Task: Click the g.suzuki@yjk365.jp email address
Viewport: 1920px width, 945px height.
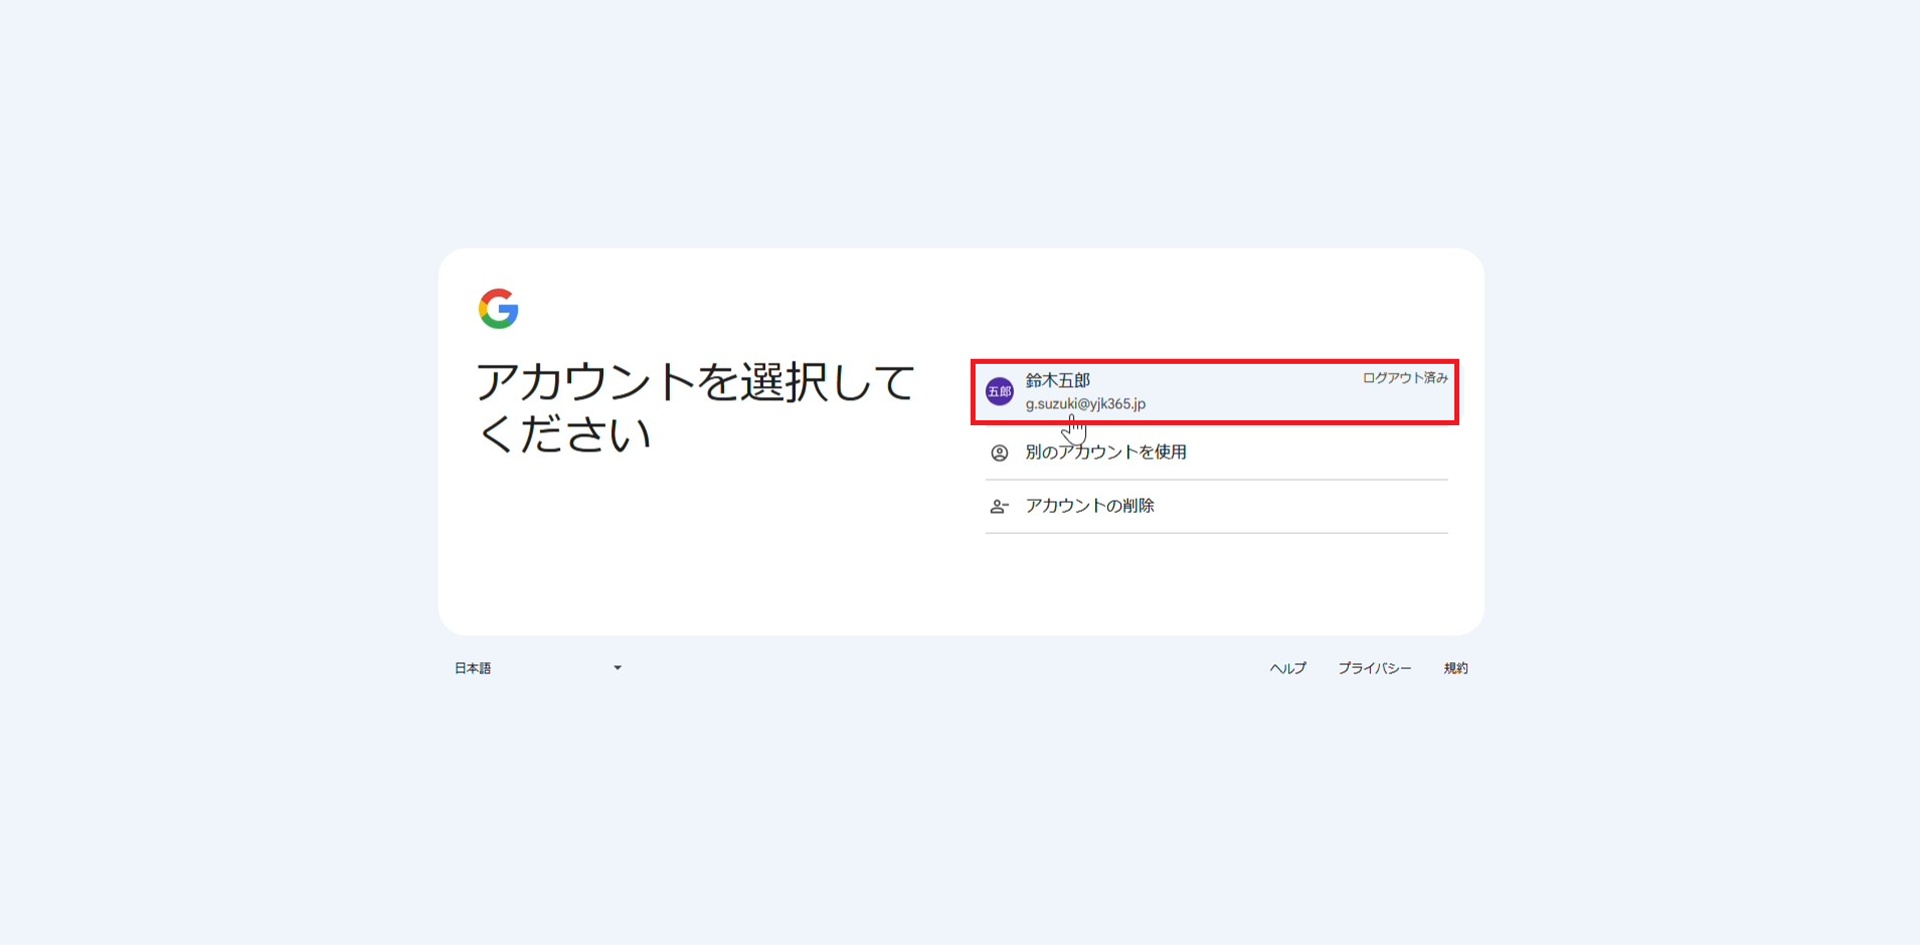Action: [1085, 404]
